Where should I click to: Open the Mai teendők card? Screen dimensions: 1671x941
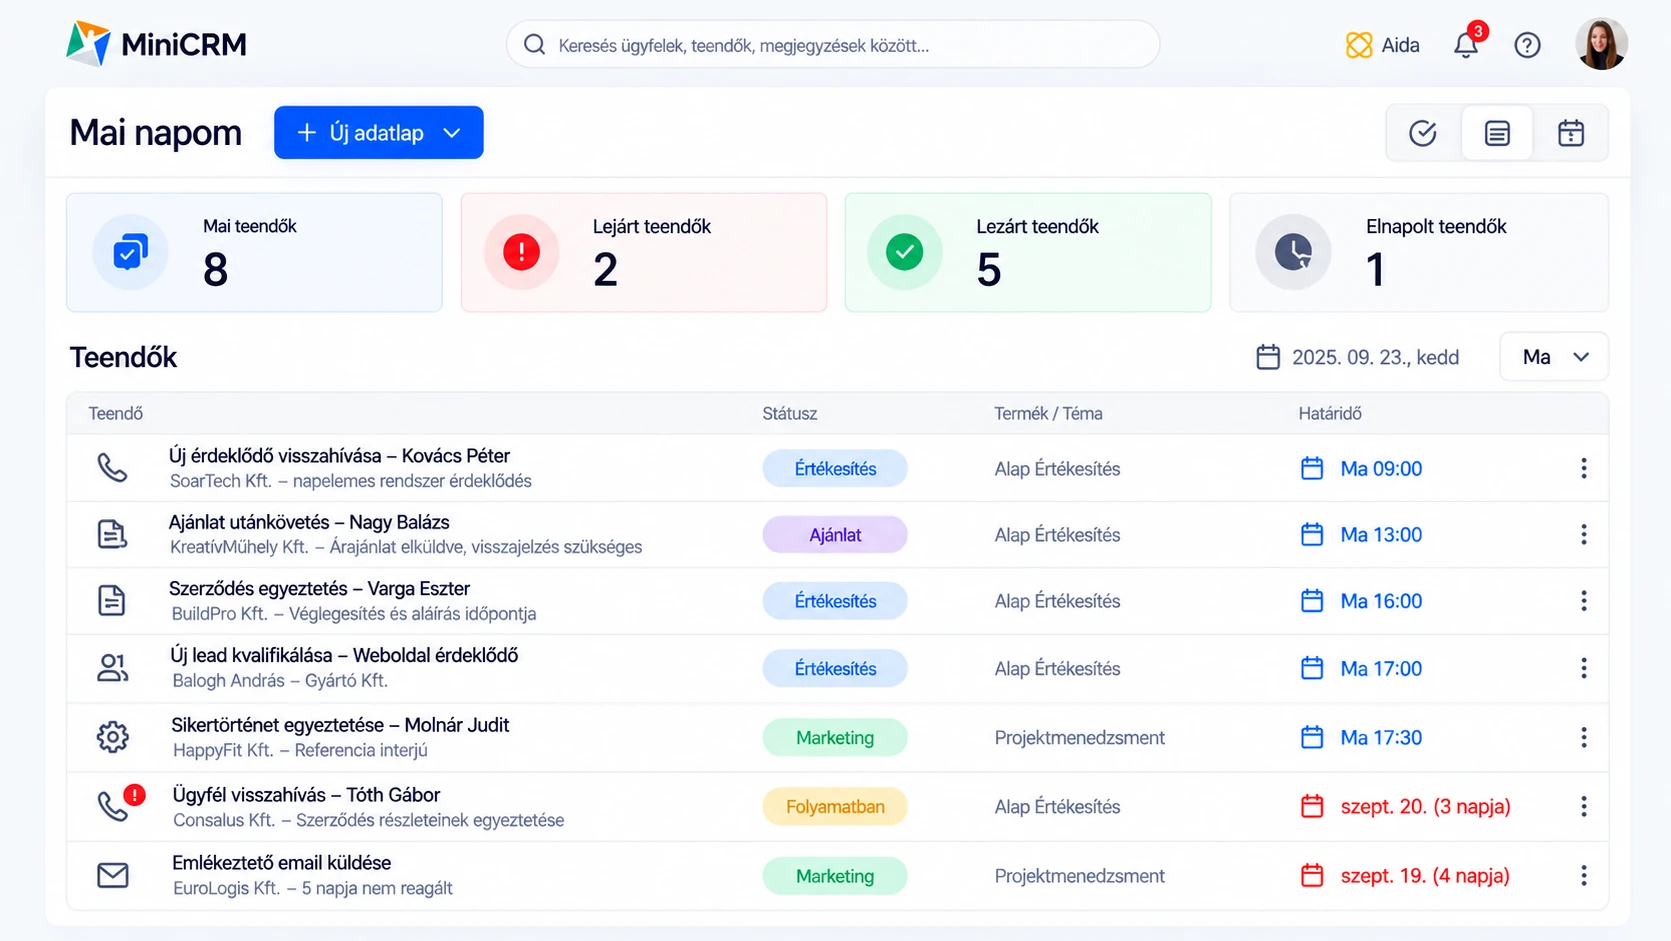(254, 252)
